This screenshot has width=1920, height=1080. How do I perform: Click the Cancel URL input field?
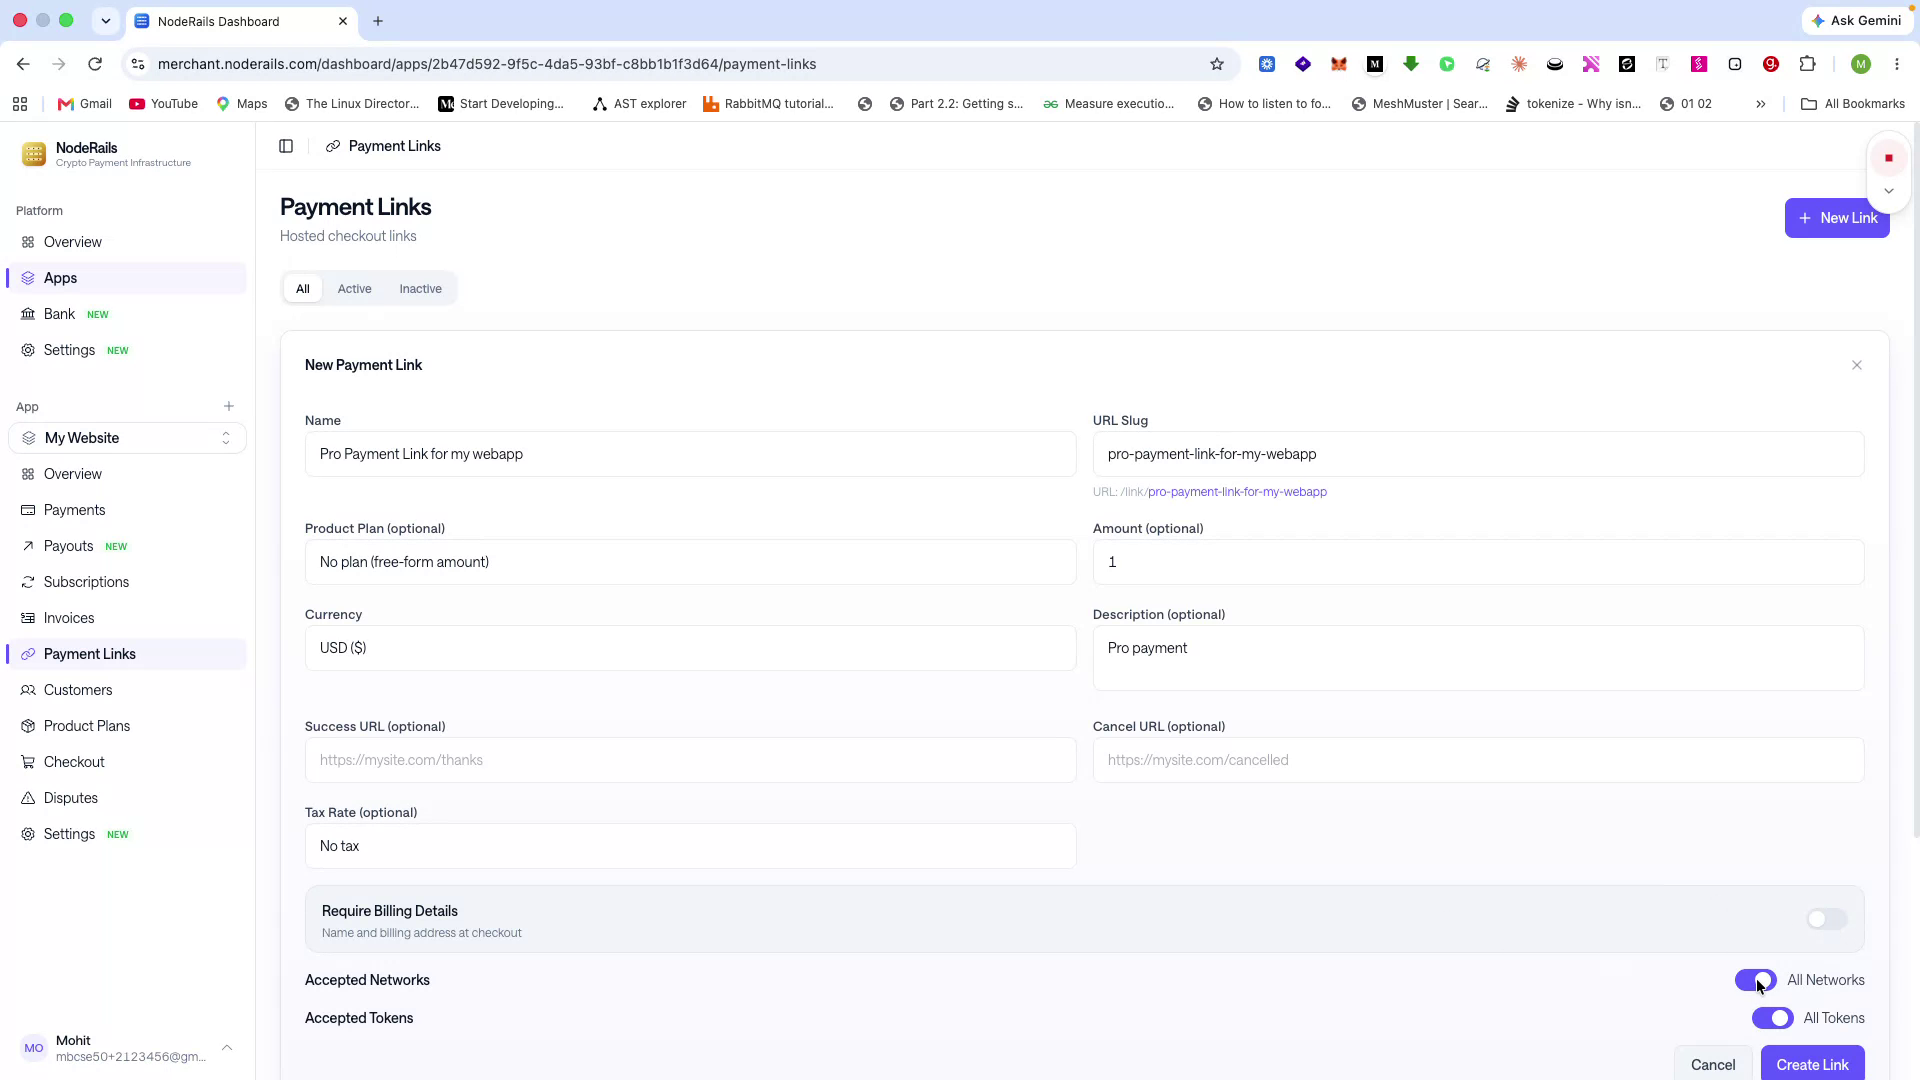(1478, 760)
